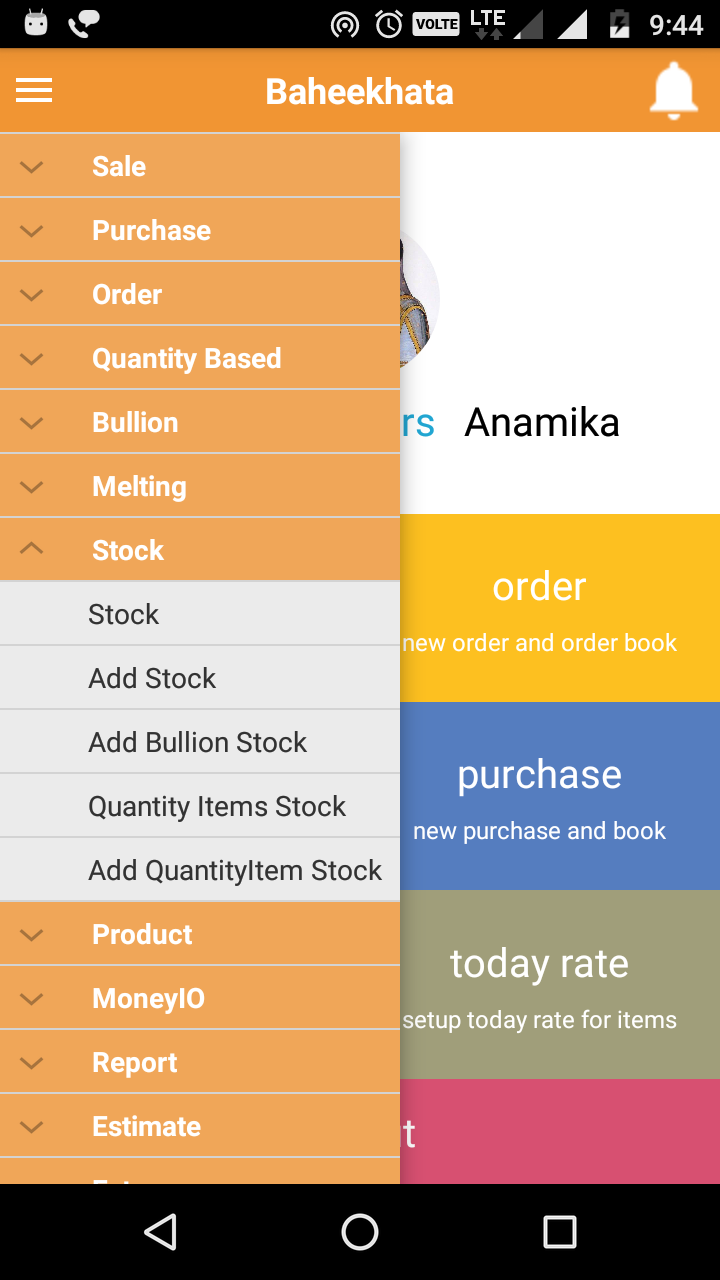Open Add Stock submenu item

[152, 678]
